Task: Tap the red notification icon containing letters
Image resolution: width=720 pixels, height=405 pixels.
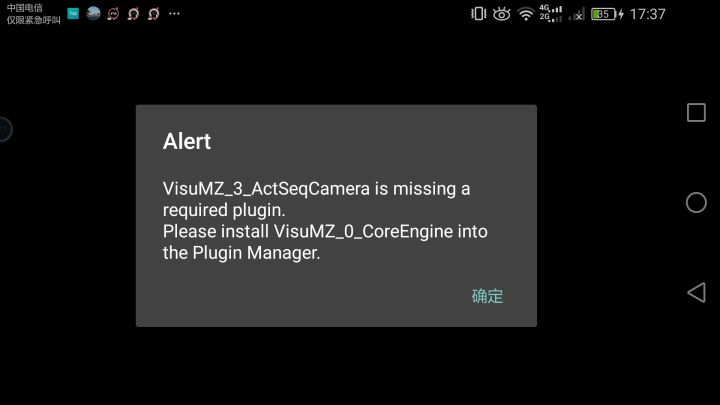Action: click(113, 14)
